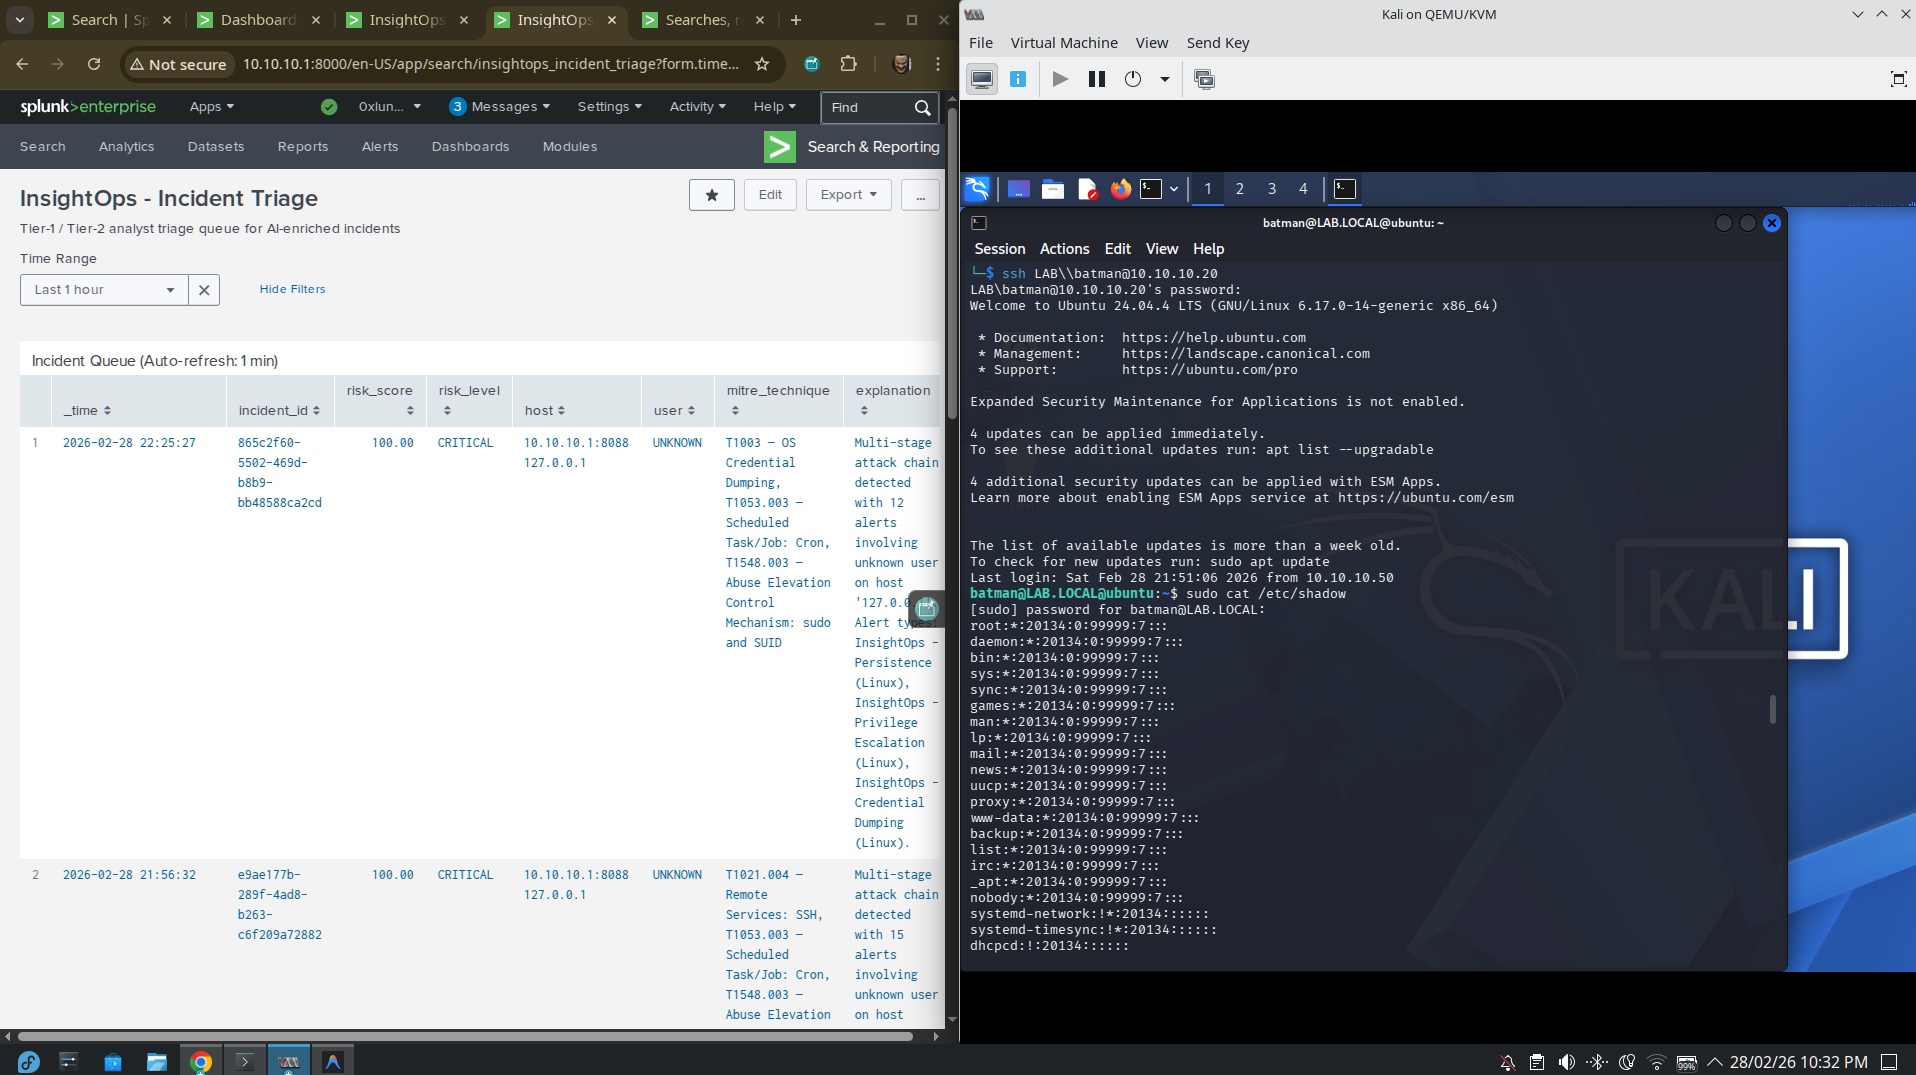
Task: Click the terminal's vertical scrollbar handle
Action: click(x=1772, y=710)
